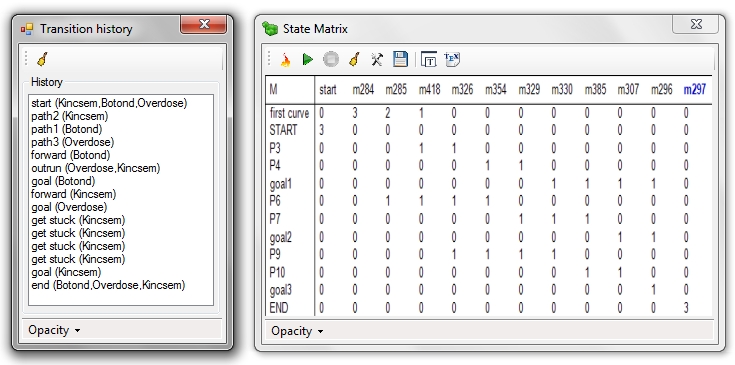Click the floppy disk save icon
This screenshot has width=735, height=365.
[x=400, y=60]
